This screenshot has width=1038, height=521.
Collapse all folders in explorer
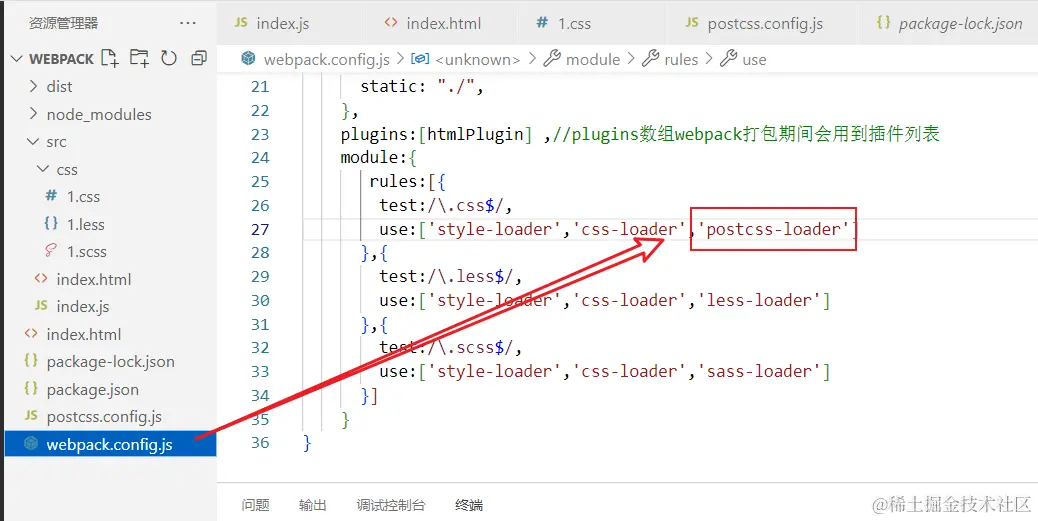pyautogui.click(x=199, y=58)
